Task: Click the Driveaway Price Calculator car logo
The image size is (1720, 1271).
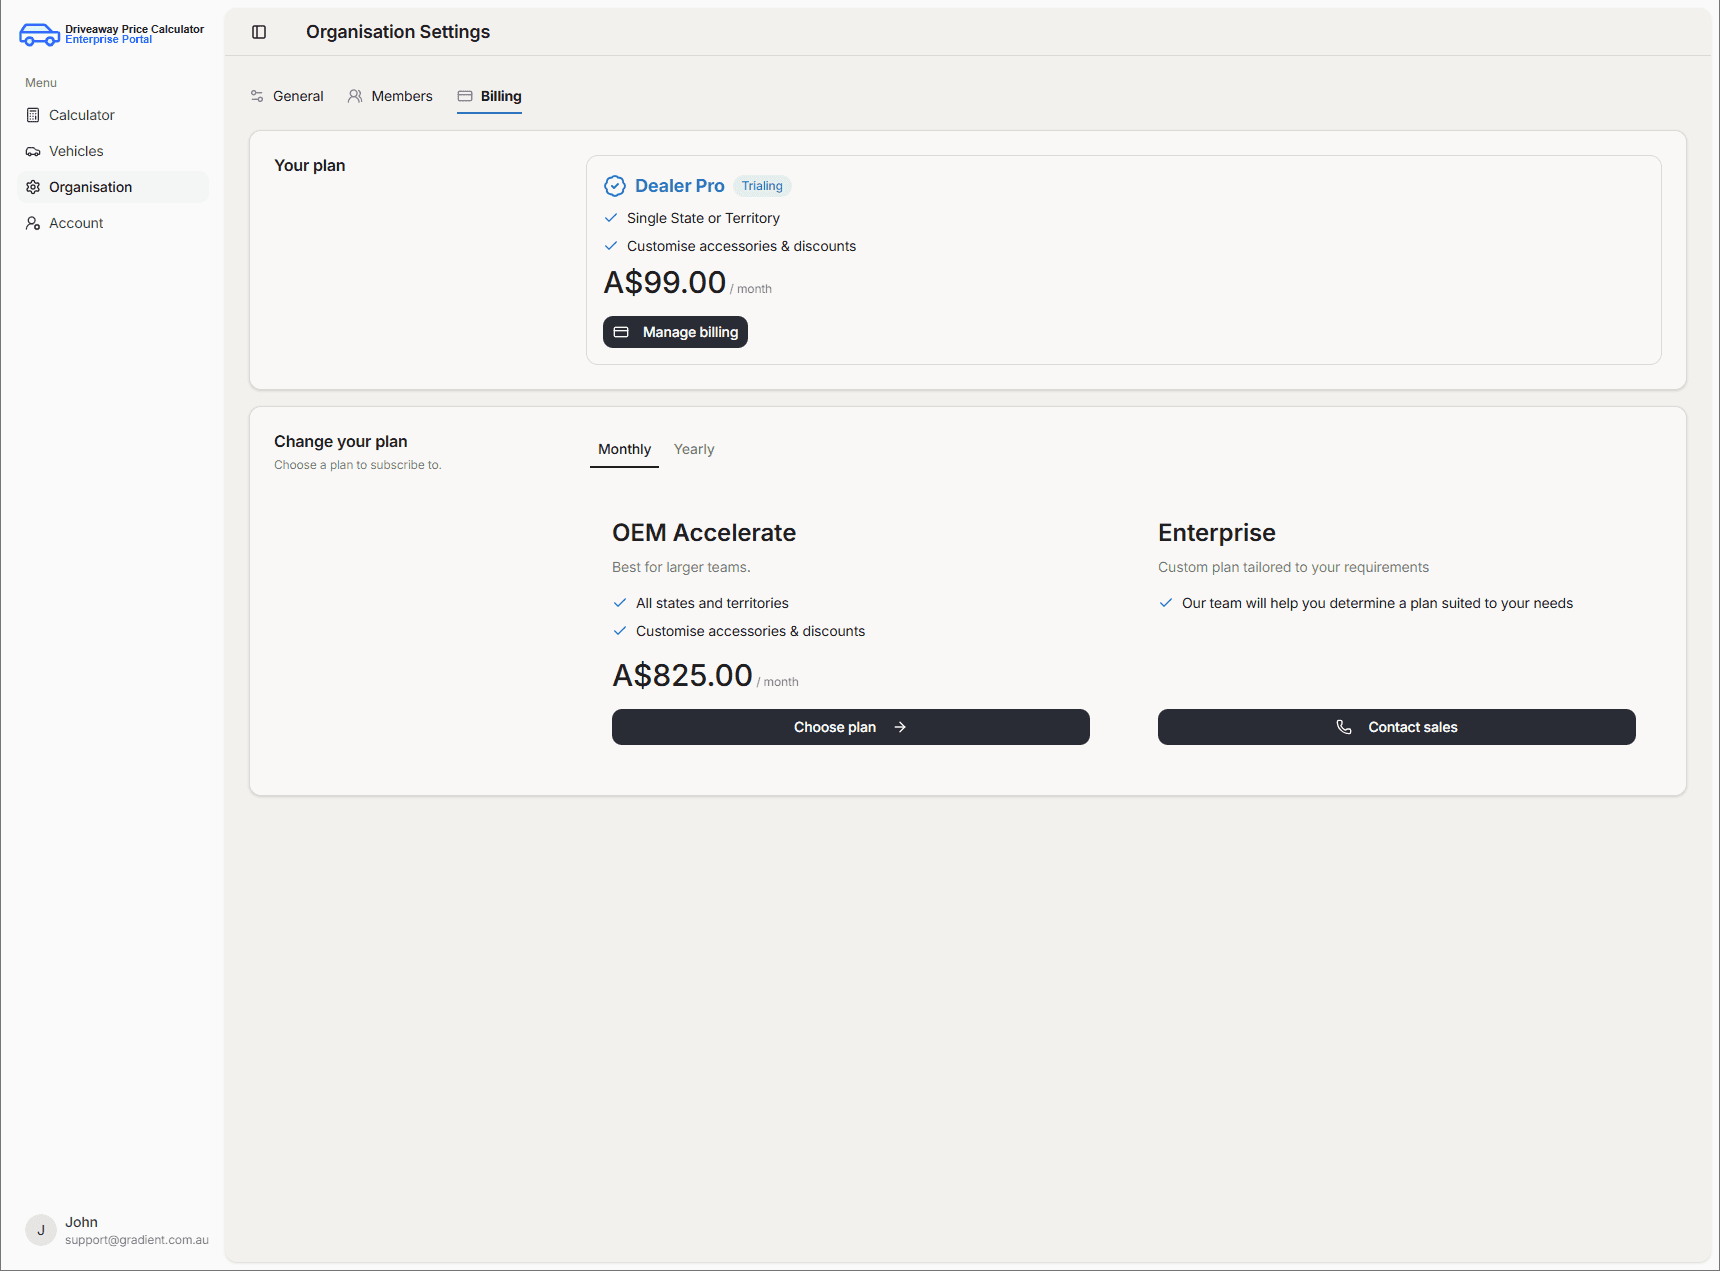Action: tap(39, 35)
